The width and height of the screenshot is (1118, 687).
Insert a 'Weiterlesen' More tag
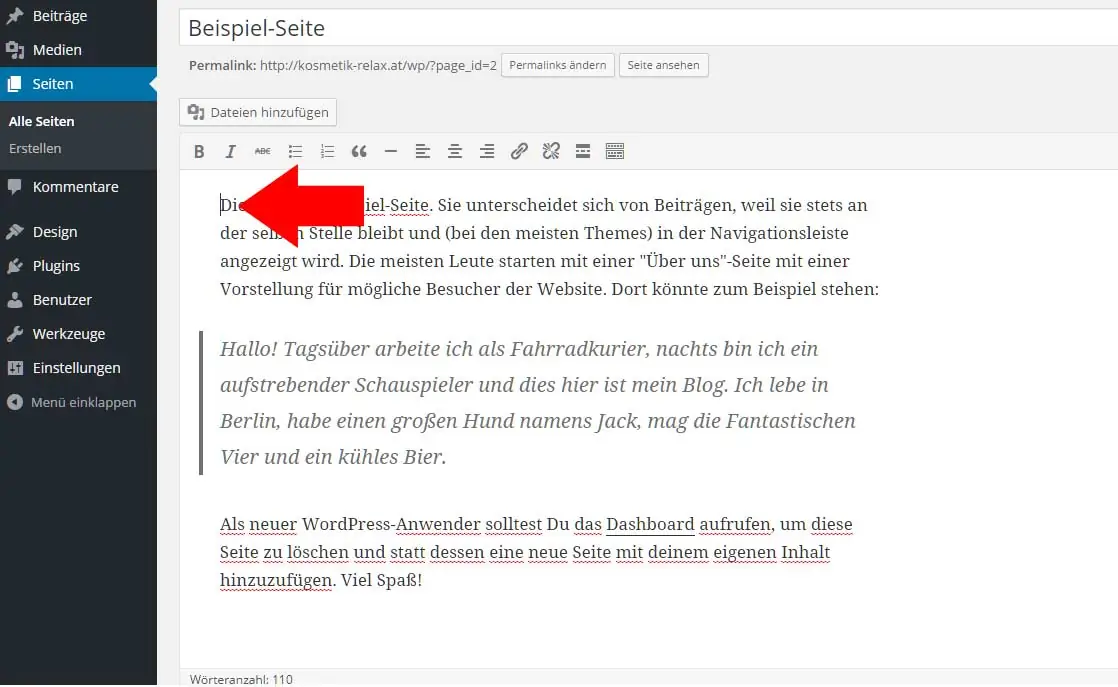583,151
